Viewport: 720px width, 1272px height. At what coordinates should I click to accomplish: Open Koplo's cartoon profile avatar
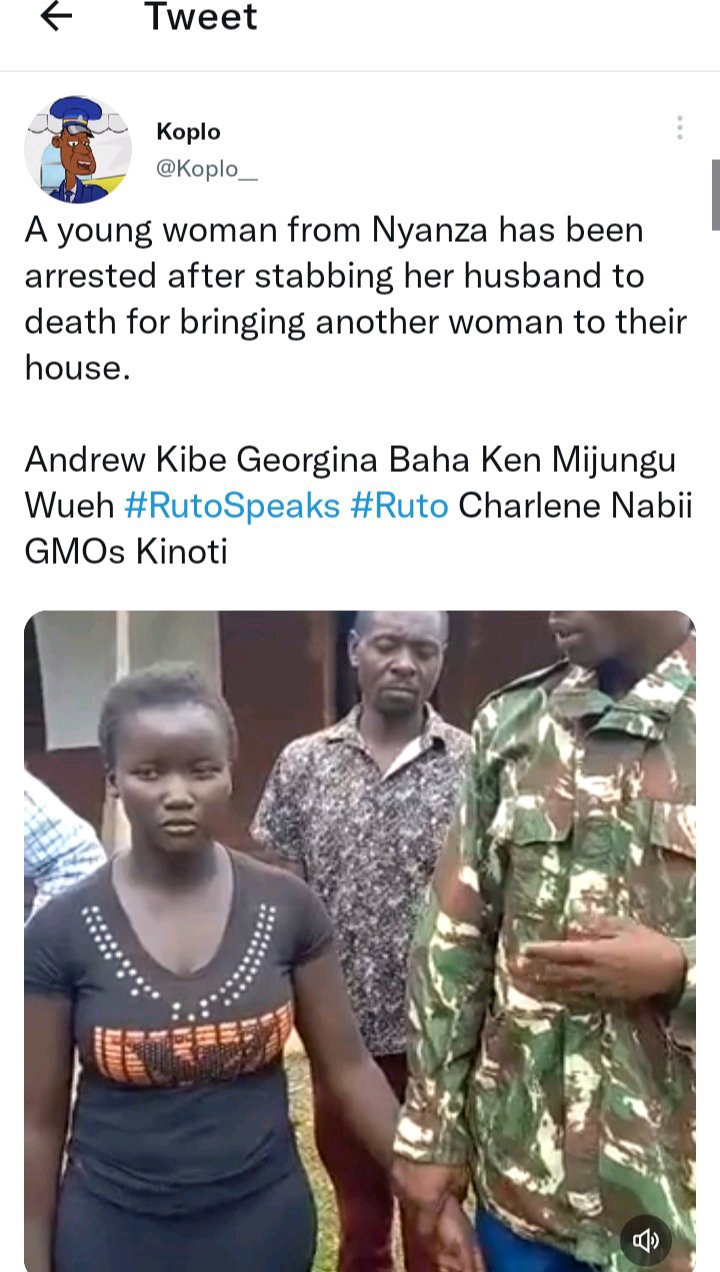click(x=78, y=150)
